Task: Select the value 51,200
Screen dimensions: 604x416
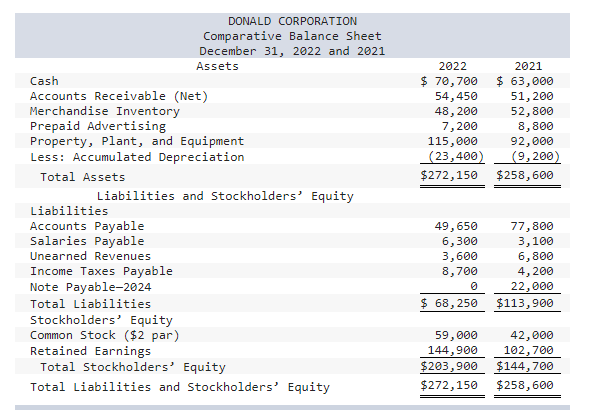Action: coord(532,96)
